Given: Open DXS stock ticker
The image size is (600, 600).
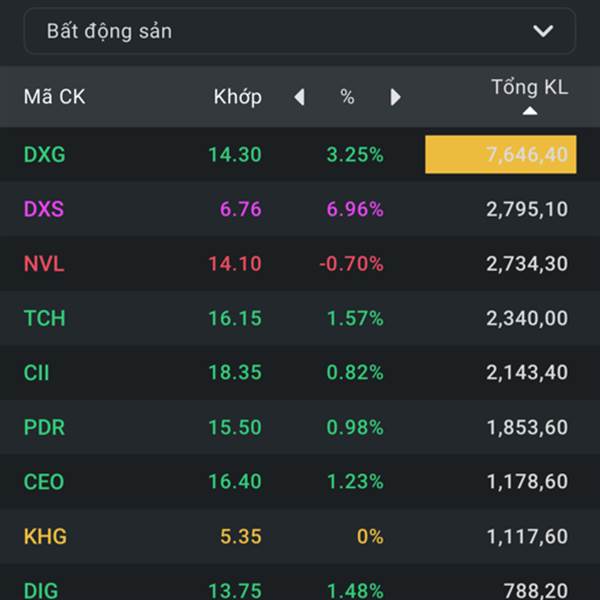Looking at the screenshot, I should 44,209.
